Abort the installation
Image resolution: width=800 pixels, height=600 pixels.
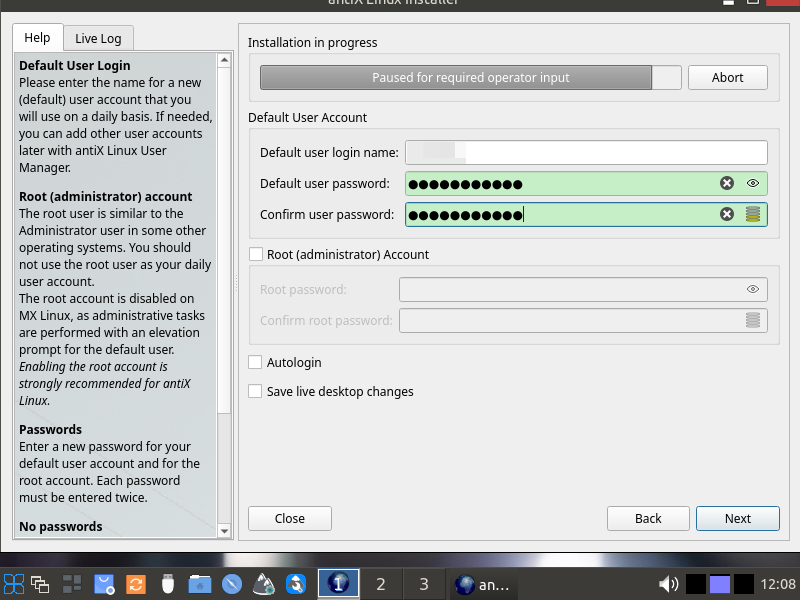pos(727,78)
